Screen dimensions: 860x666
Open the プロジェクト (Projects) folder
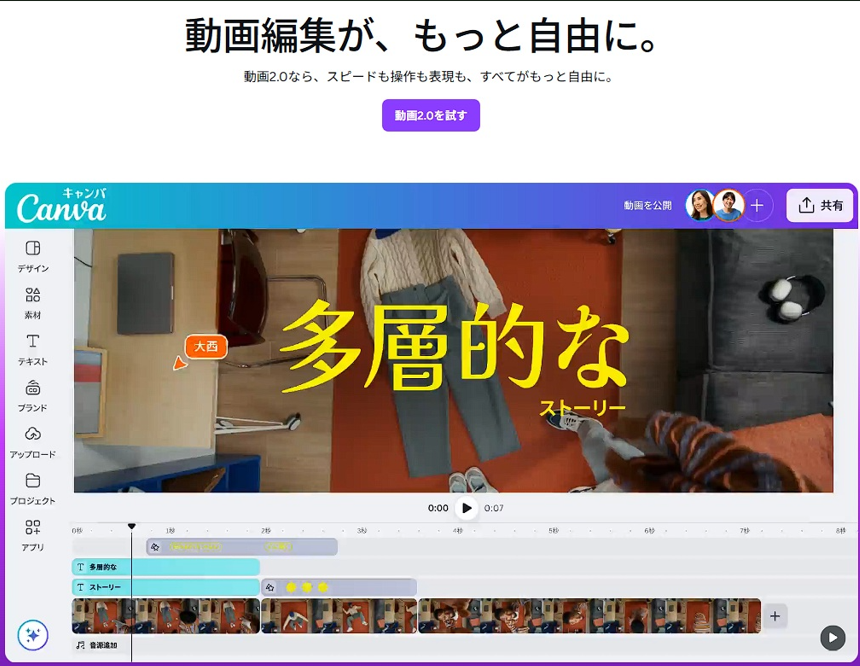33,487
